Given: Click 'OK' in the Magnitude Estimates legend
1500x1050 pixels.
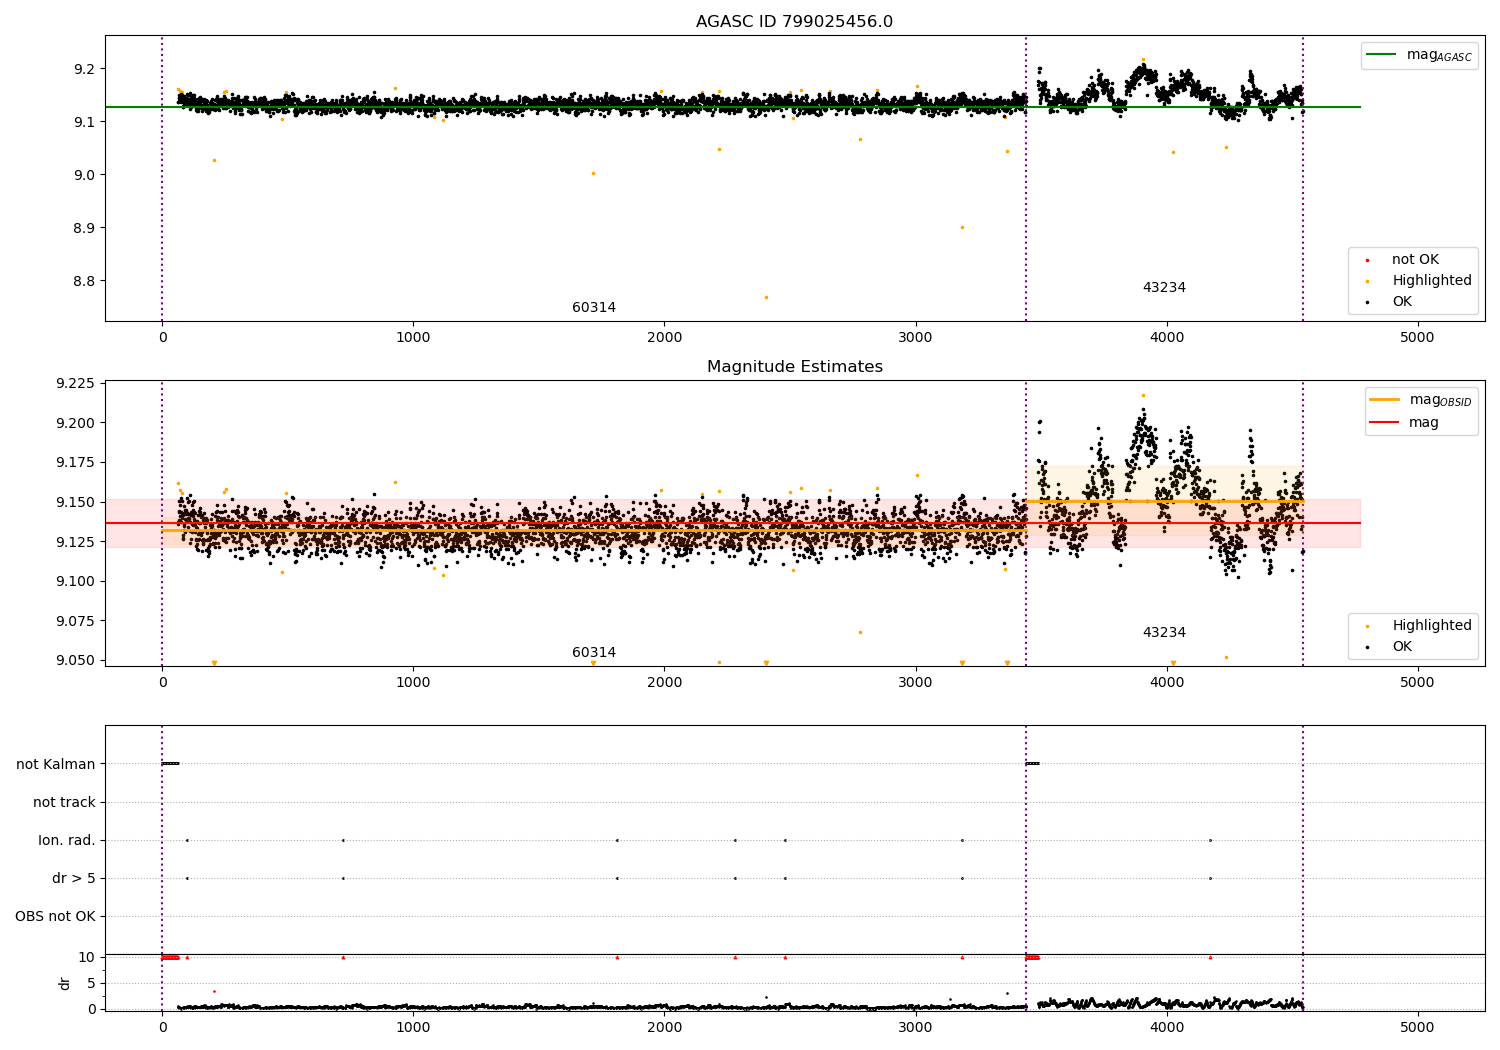Looking at the screenshot, I should click(1402, 647).
